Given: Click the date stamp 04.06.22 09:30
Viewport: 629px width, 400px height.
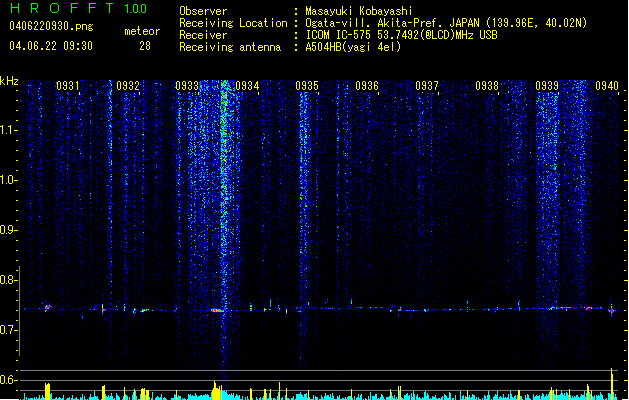Looking at the screenshot, I should [51, 46].
